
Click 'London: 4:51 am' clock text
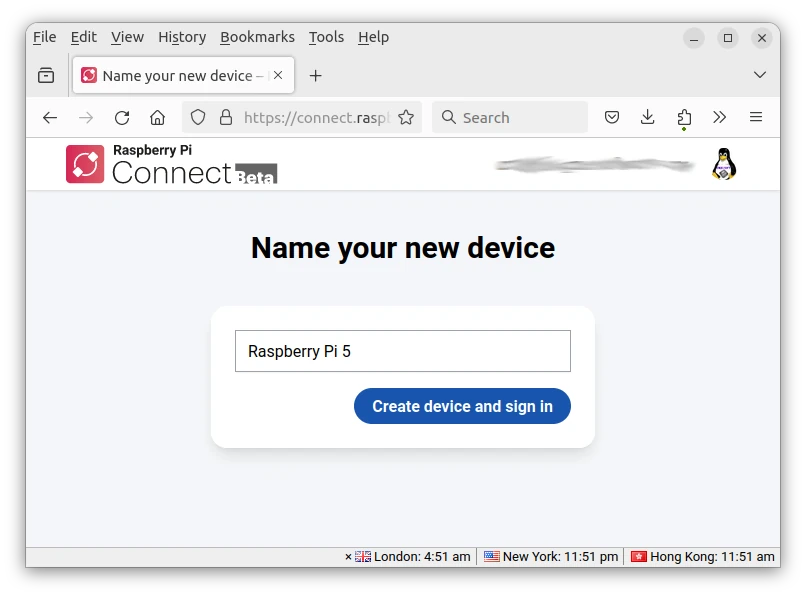click(422, 557)
